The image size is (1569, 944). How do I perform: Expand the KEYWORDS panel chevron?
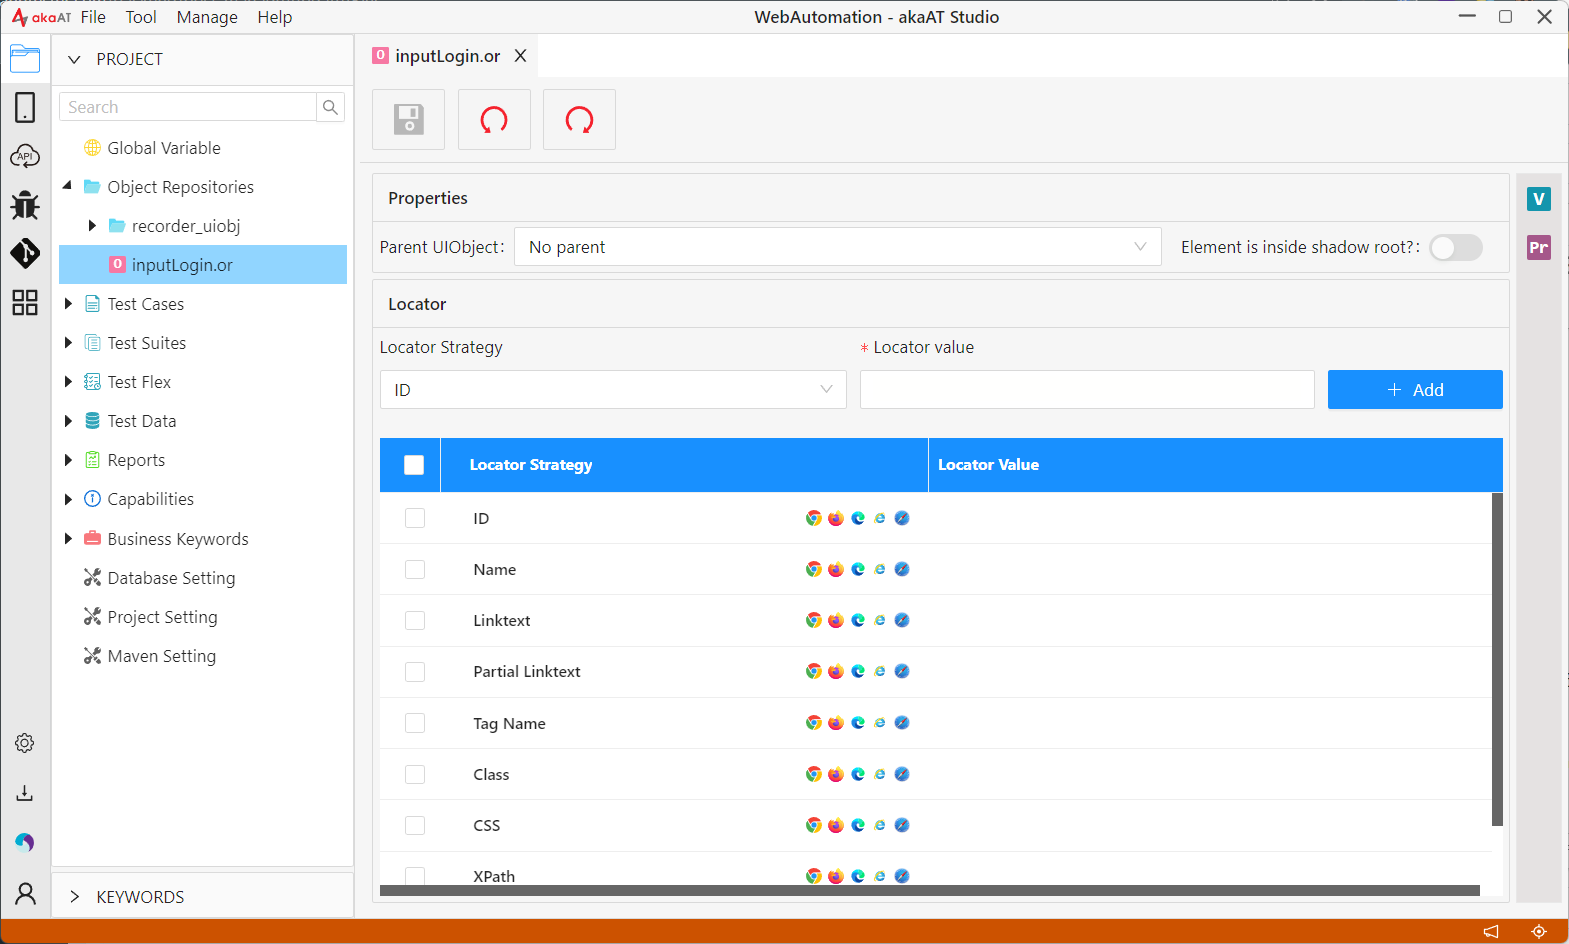(74, 897)
